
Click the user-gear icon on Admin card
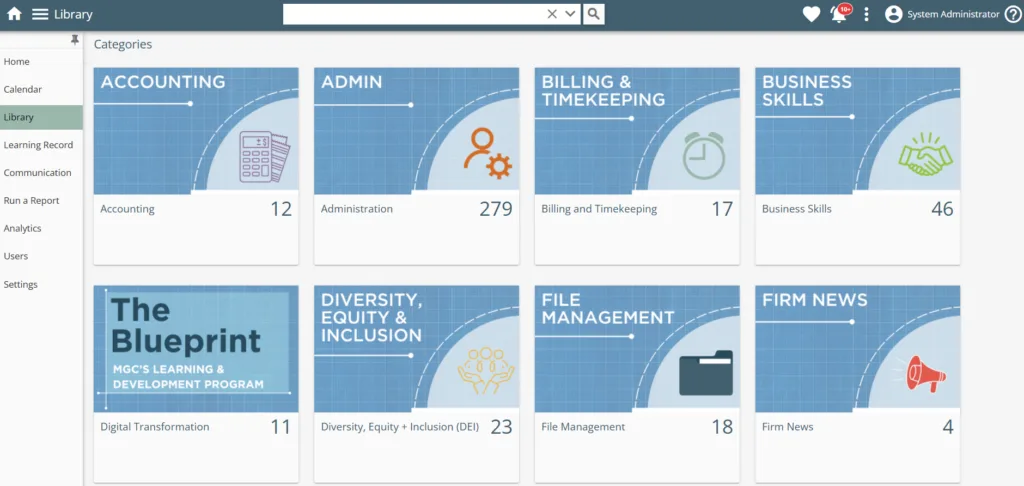coord(487,154)
